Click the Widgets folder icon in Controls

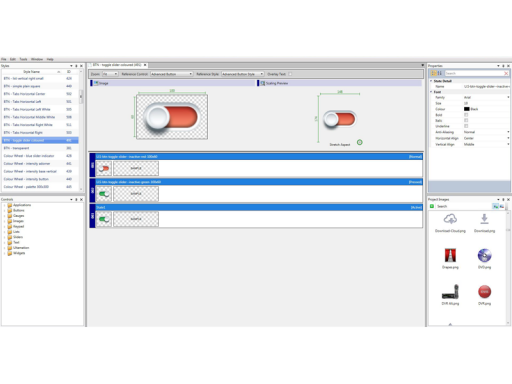10,253
